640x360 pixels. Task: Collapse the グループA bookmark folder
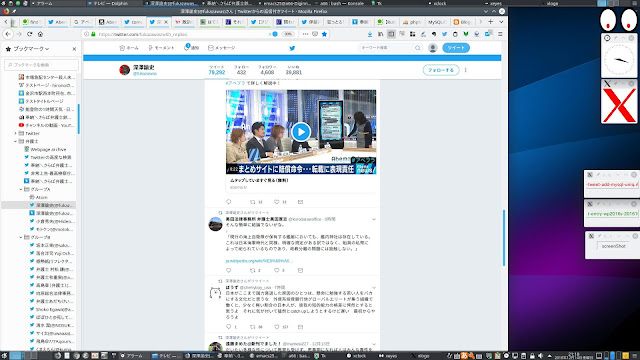point(21,189)
